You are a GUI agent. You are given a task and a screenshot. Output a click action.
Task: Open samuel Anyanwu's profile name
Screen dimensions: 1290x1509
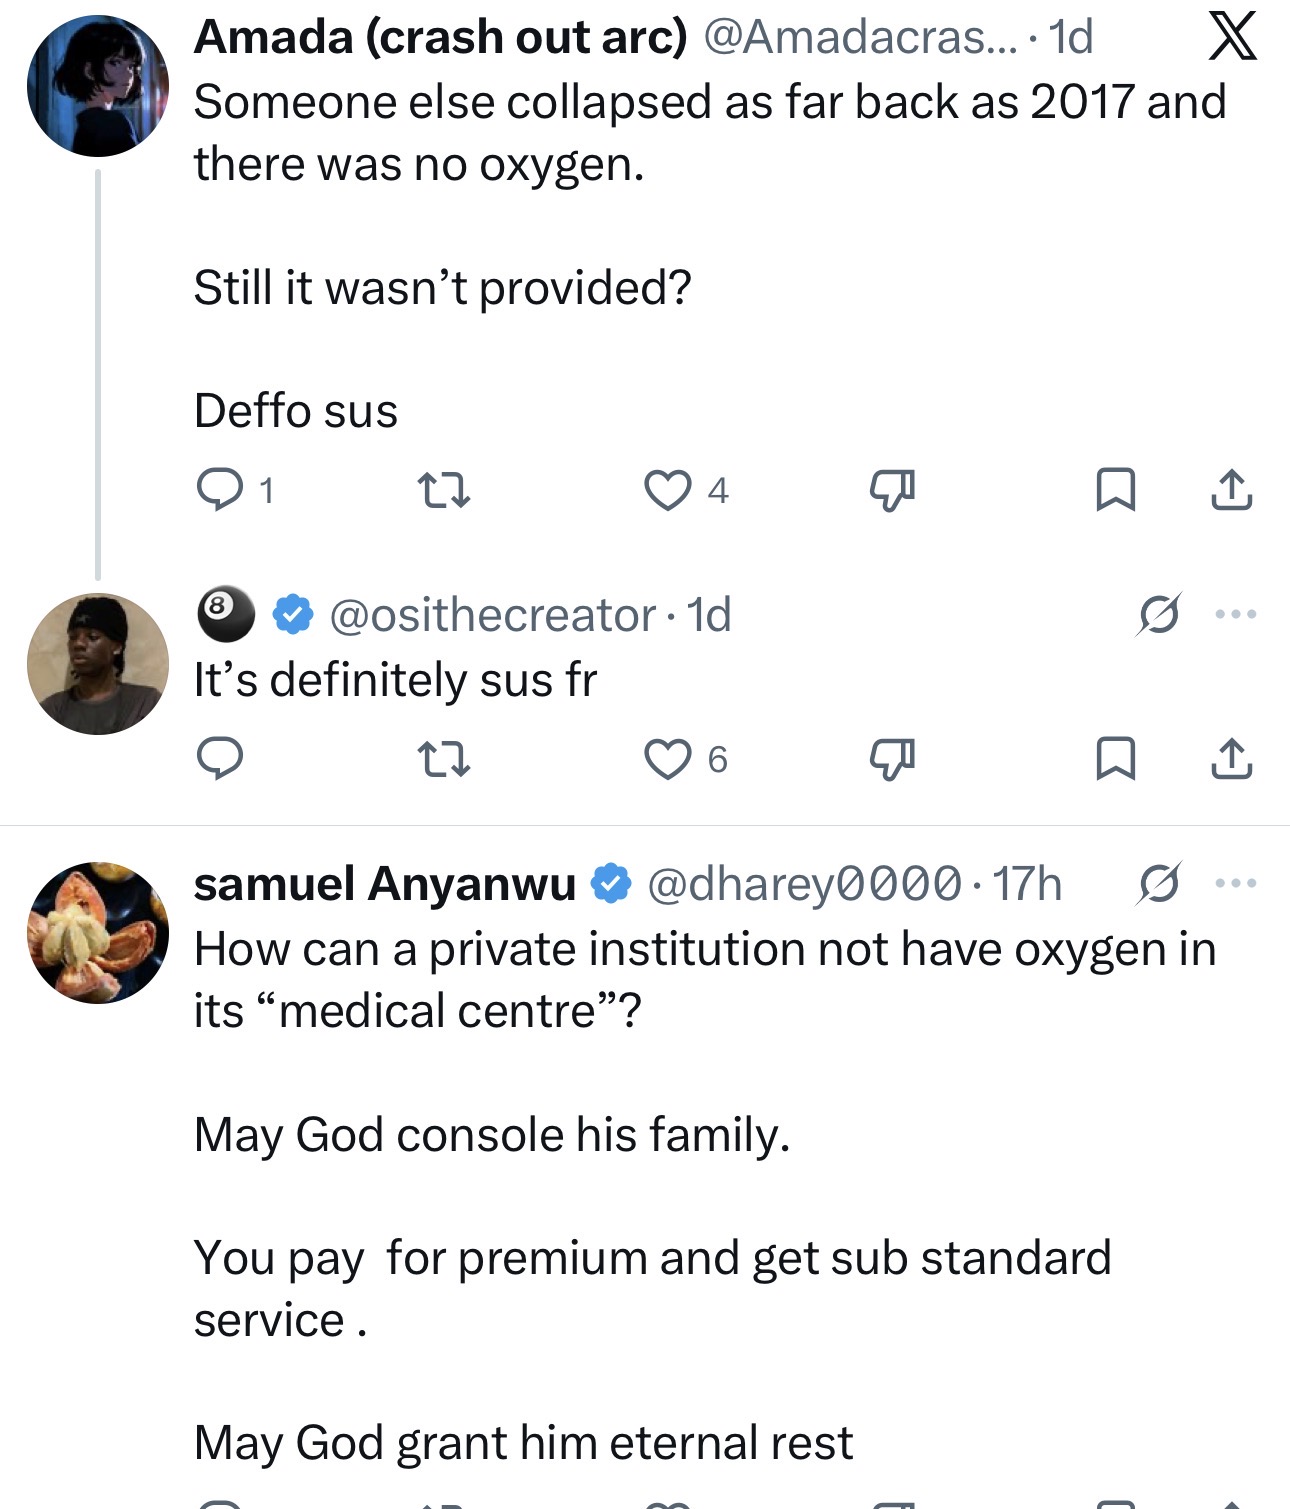pos(384,884)
